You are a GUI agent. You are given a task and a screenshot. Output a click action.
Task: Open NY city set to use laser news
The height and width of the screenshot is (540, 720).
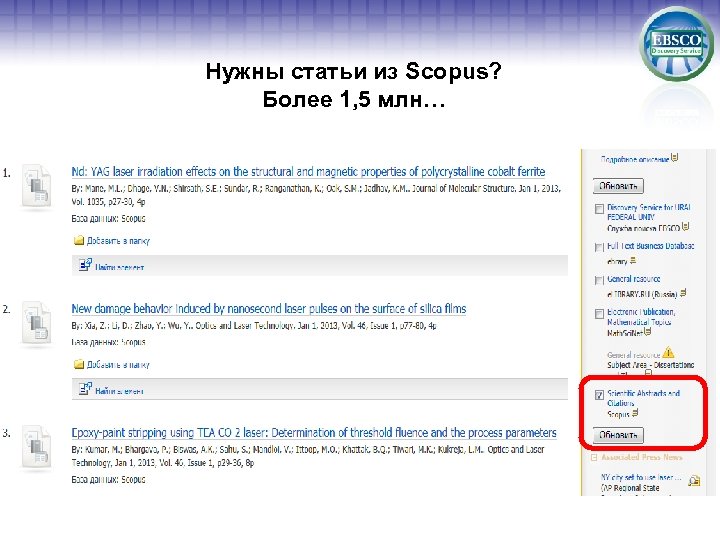tap(641, 478)
